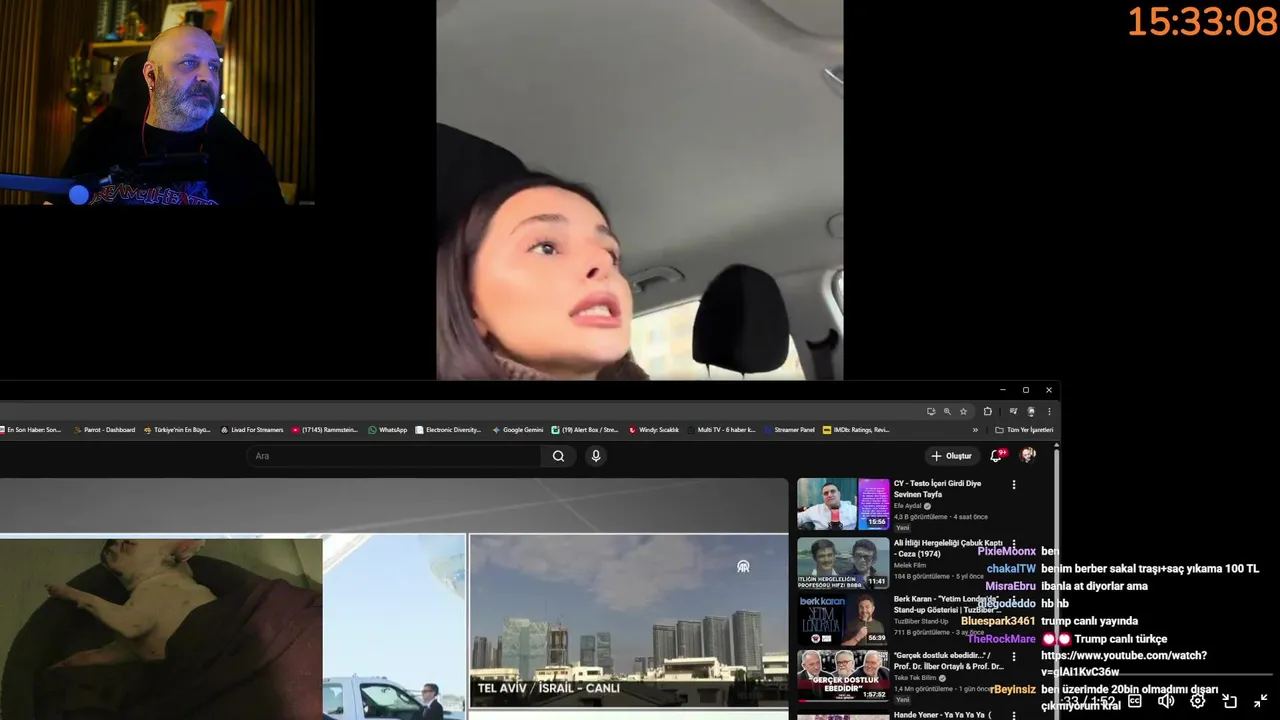The width and height of the screenshot is (1280, 720).
Task: Click the Teke Tek Bilim channel name
Action: pyautogui.click(x=916, y=677)
